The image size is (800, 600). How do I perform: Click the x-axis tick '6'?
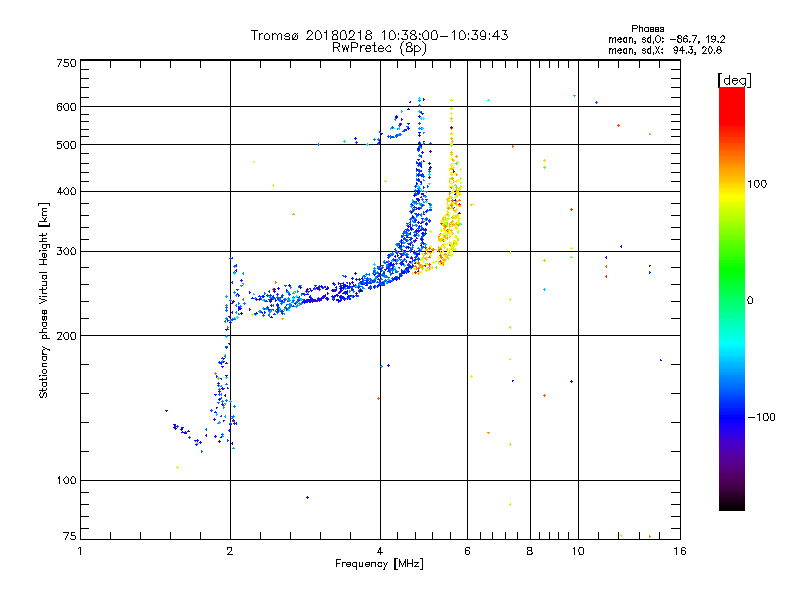(x=467, y=551)
